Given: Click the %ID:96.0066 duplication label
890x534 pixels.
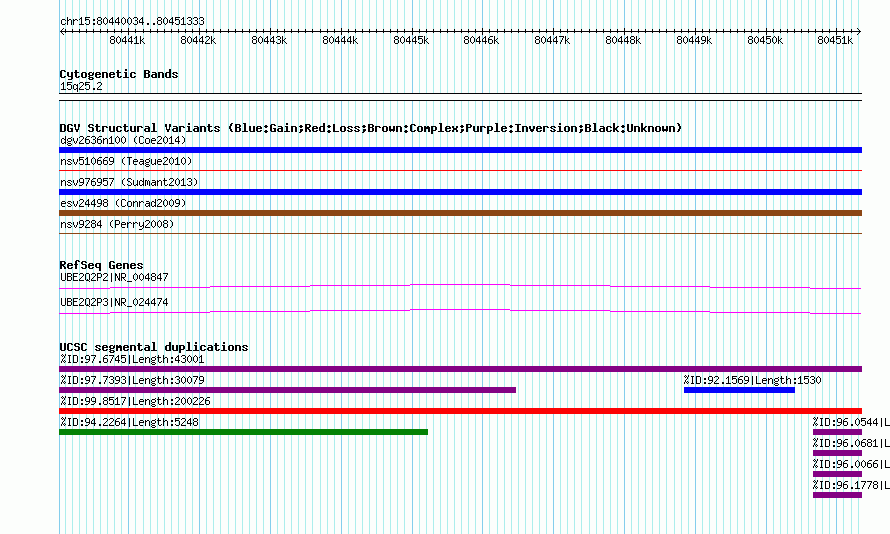Looking at the screenshot, I should click(851, 464).
